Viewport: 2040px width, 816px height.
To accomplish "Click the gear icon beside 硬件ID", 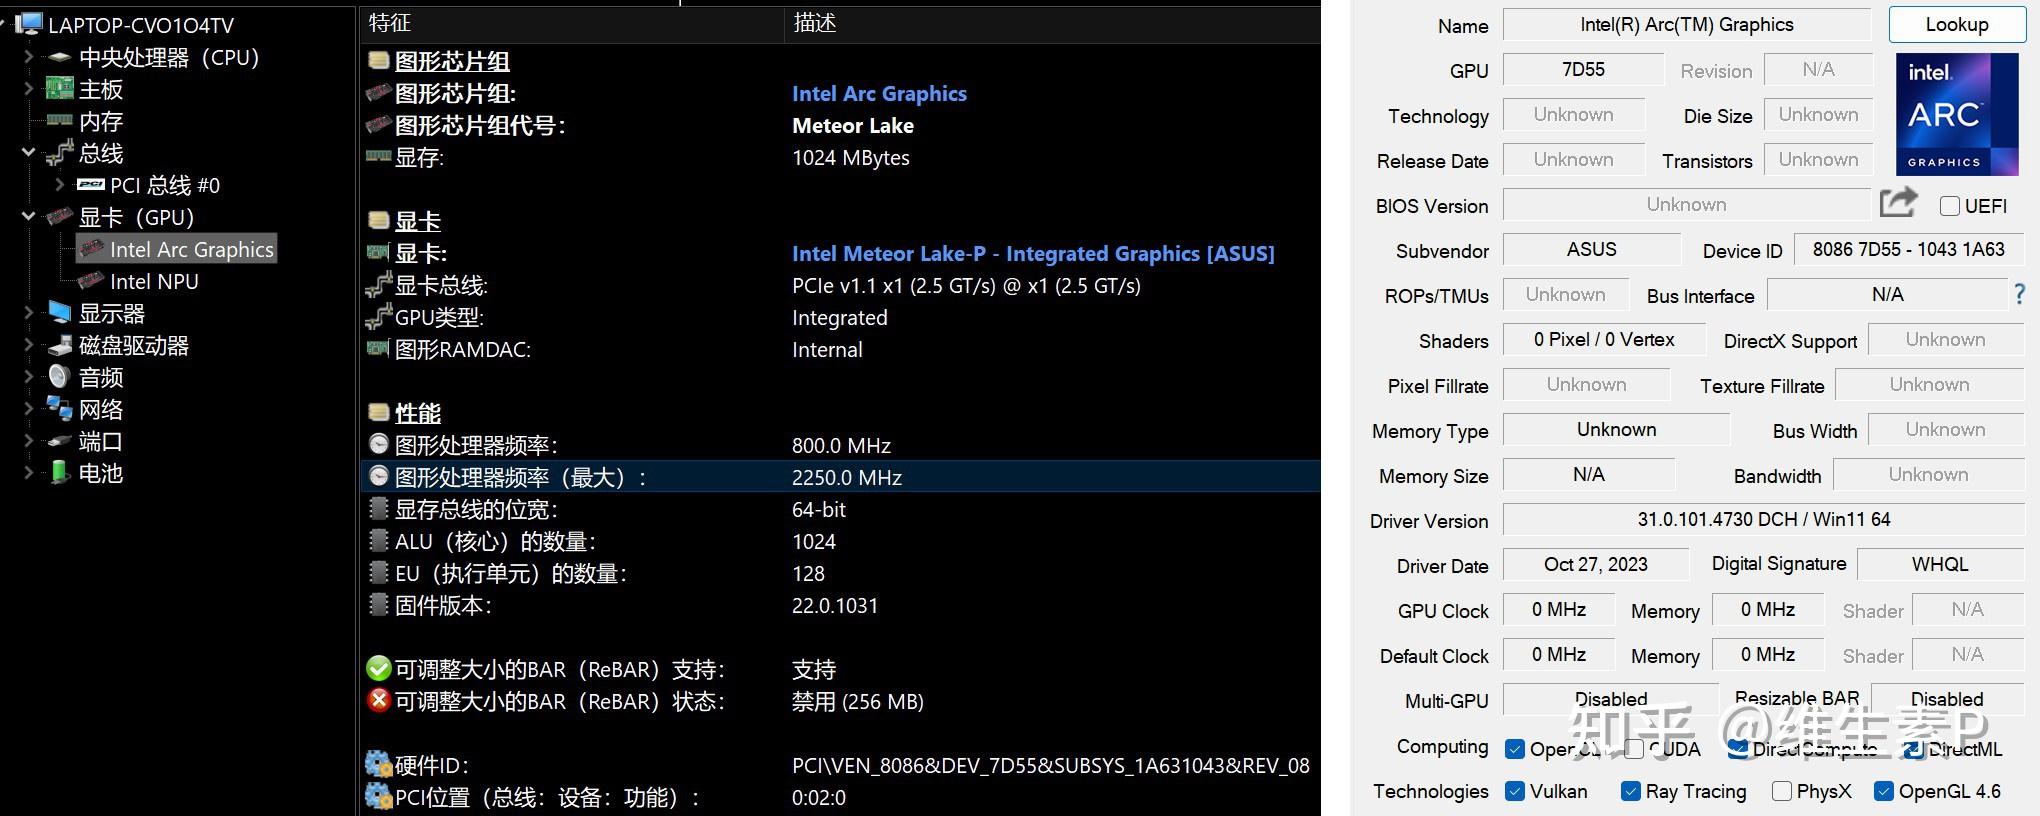I will [x=378, y=764].
